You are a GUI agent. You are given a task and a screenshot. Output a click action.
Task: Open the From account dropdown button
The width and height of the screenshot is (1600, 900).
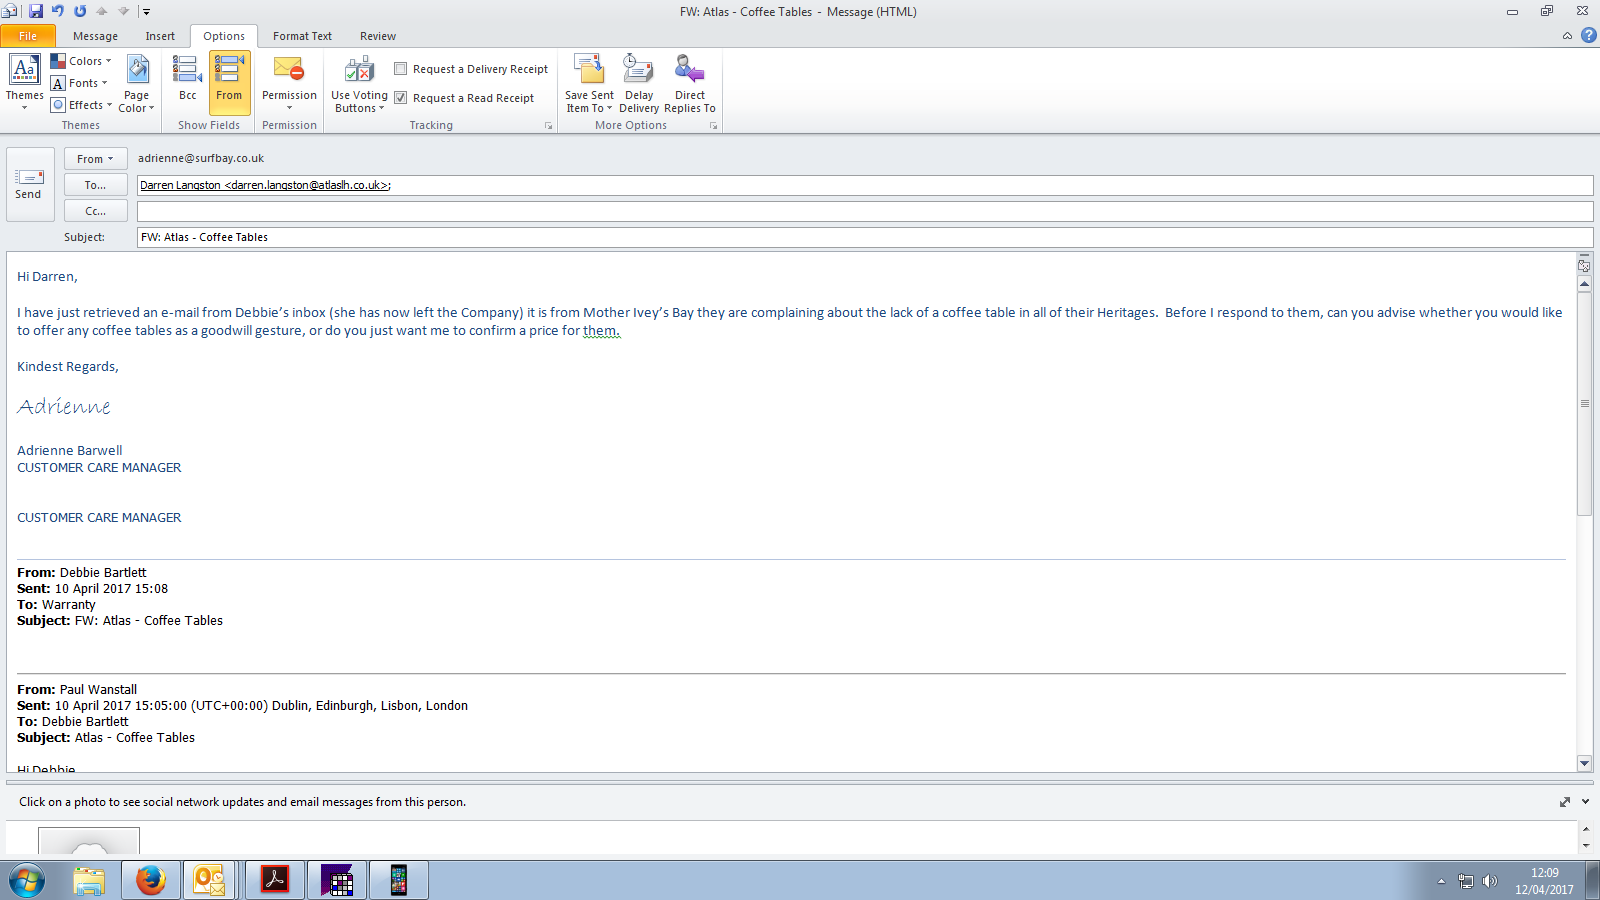[95, 159]
